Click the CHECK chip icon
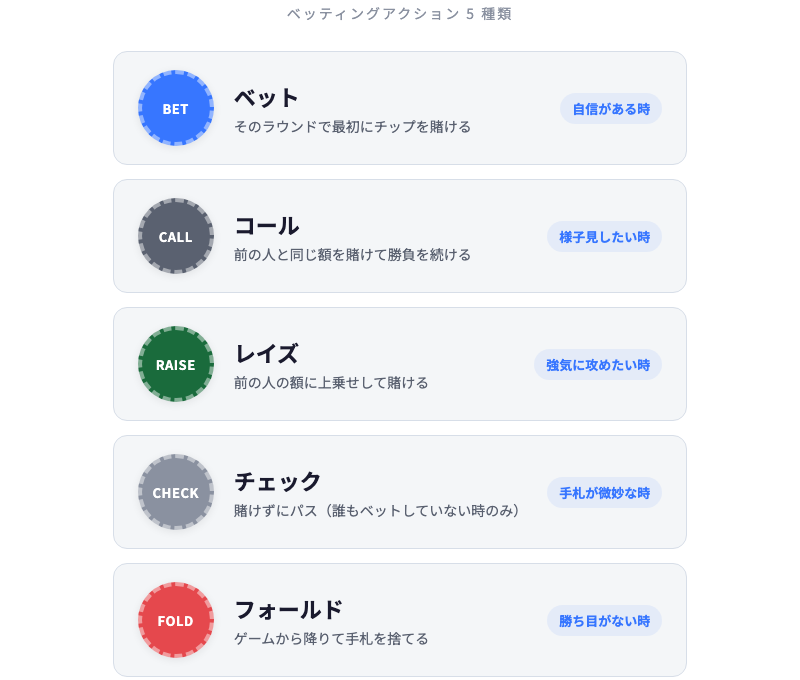This screenshot has height=680, width=800. coord(175,492)
